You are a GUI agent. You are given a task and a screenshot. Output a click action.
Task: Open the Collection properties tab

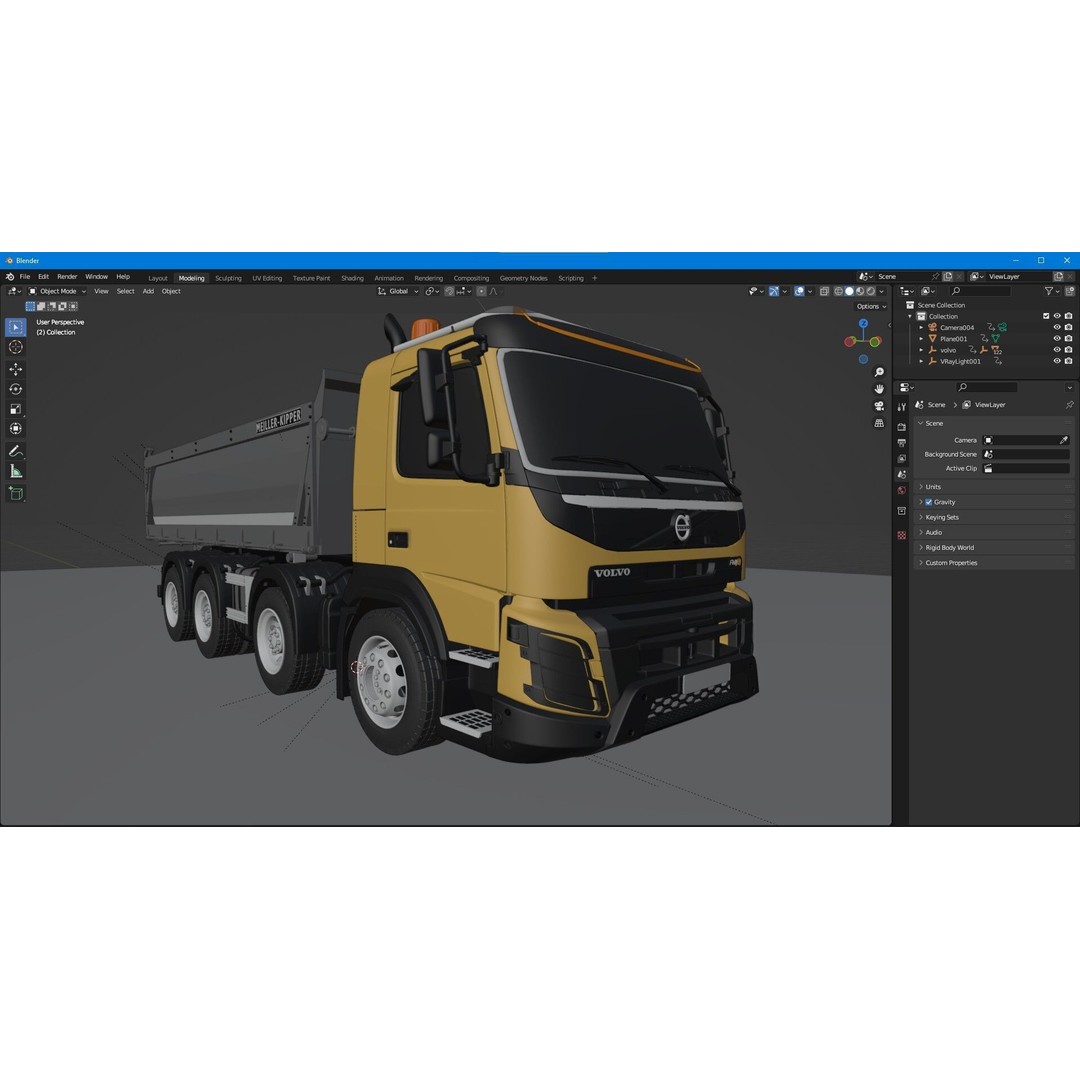902,511
